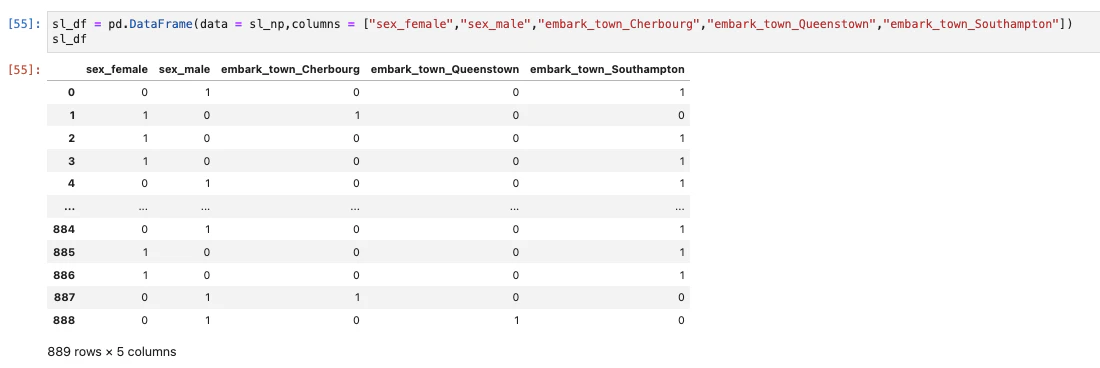Image resolution: width=1100 pixels, height=368 pixels.
Task: Click the embark_town_Queenstown column header
Action: (x=445, y=69)
